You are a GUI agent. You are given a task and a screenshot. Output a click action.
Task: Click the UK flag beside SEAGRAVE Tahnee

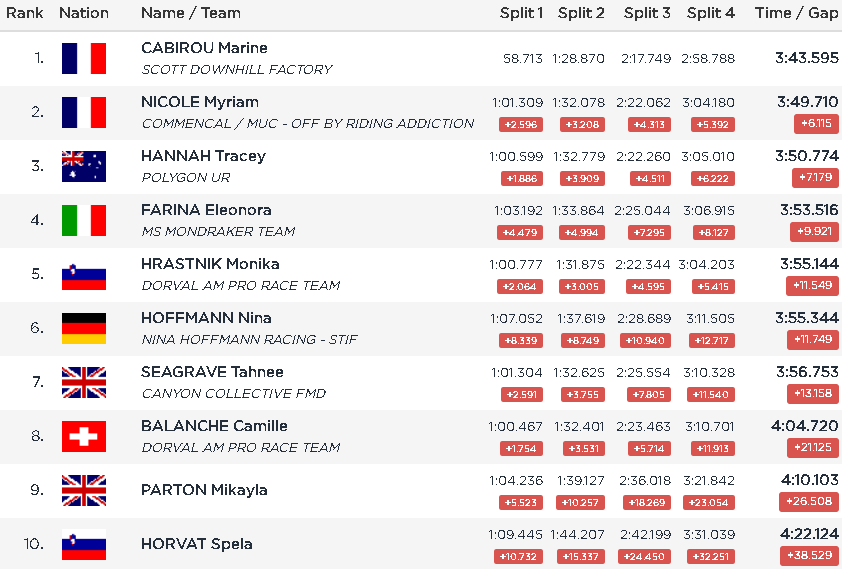click(84, 382)
